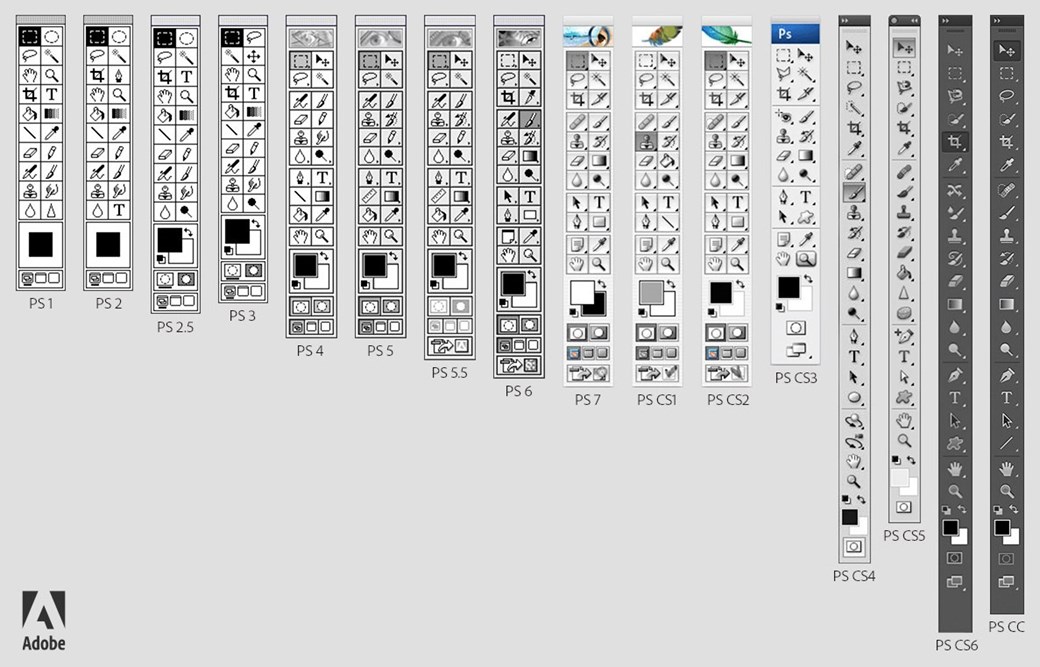Pick the Notes tool in PS 6 toolbar
Image resolution: width=1040 pixels, height=667 pixels.
pos(508,236)
